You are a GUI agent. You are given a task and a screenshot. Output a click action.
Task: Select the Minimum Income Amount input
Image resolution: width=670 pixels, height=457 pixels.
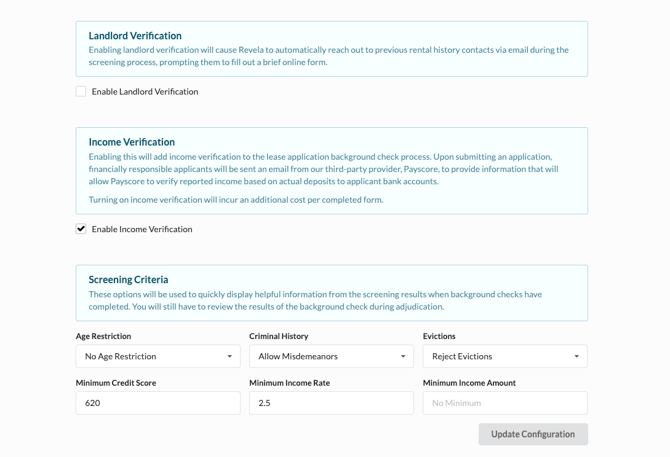pos(505,403)
